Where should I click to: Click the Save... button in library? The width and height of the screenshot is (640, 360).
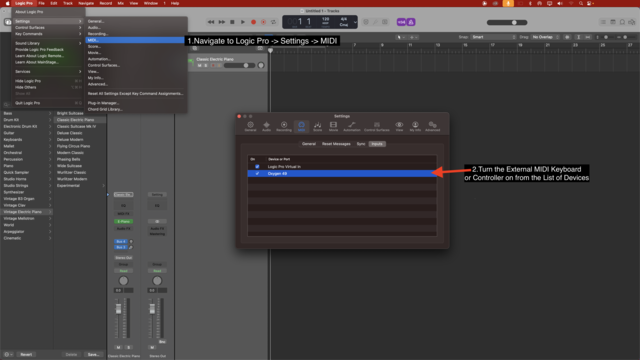pos(93,354)
